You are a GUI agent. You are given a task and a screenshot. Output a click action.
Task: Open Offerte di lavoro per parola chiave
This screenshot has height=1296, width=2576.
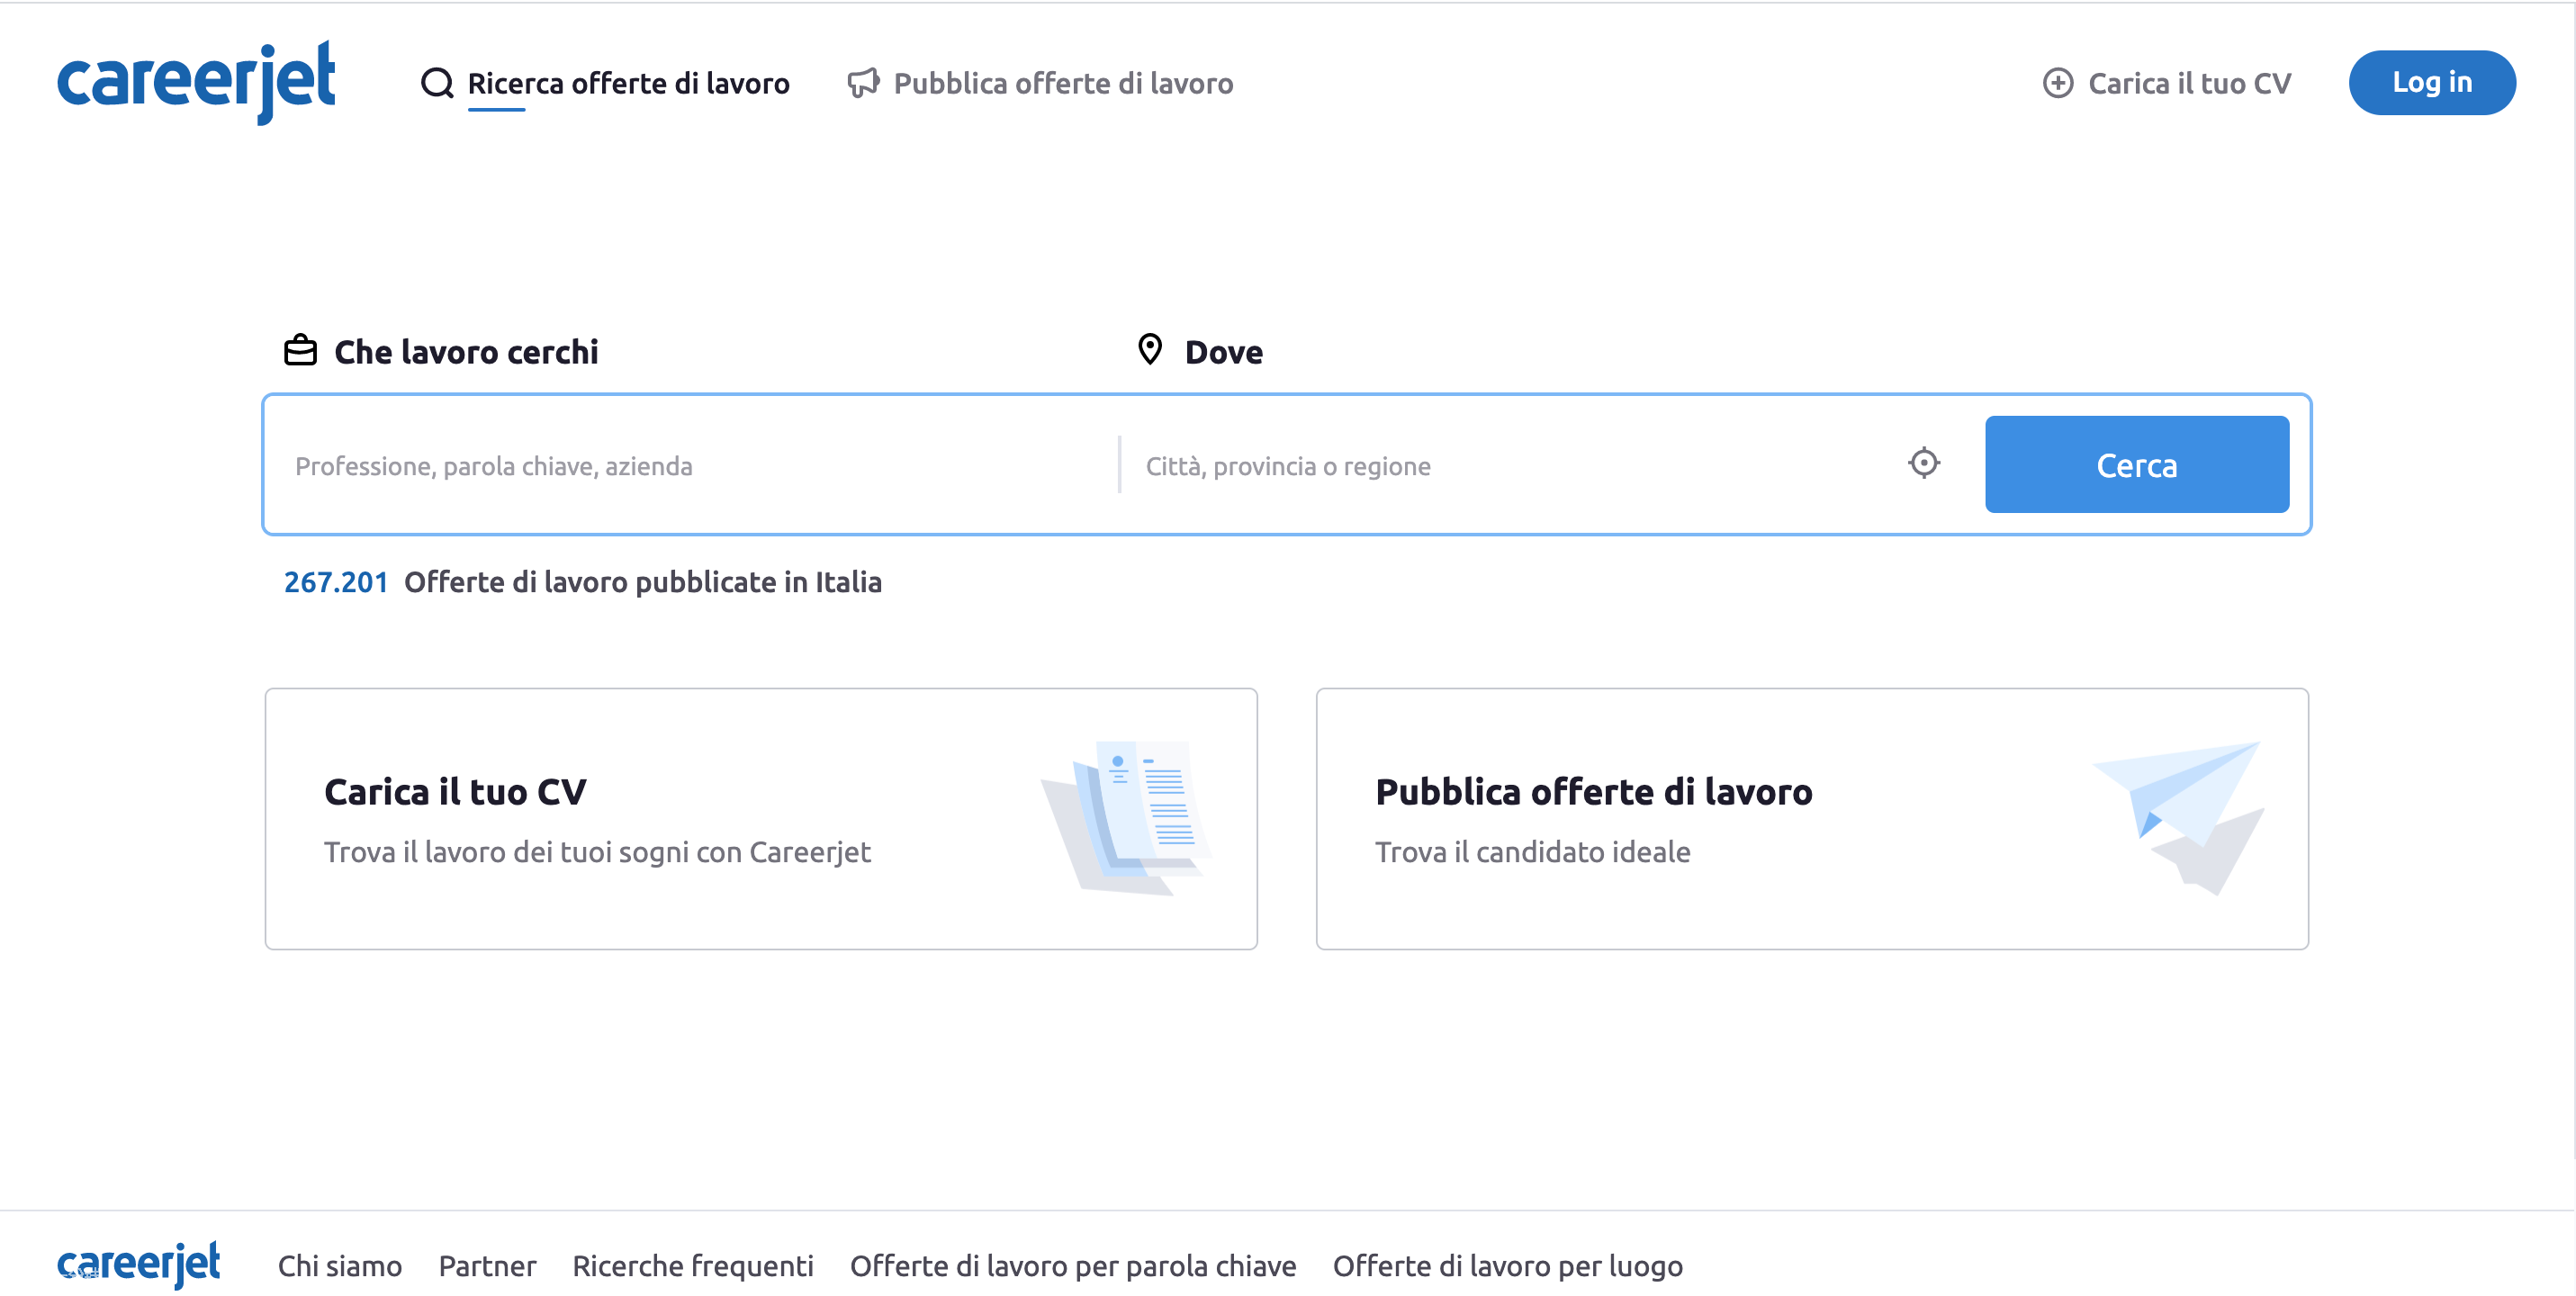pyautogui.click(x=1072, y=1266)
